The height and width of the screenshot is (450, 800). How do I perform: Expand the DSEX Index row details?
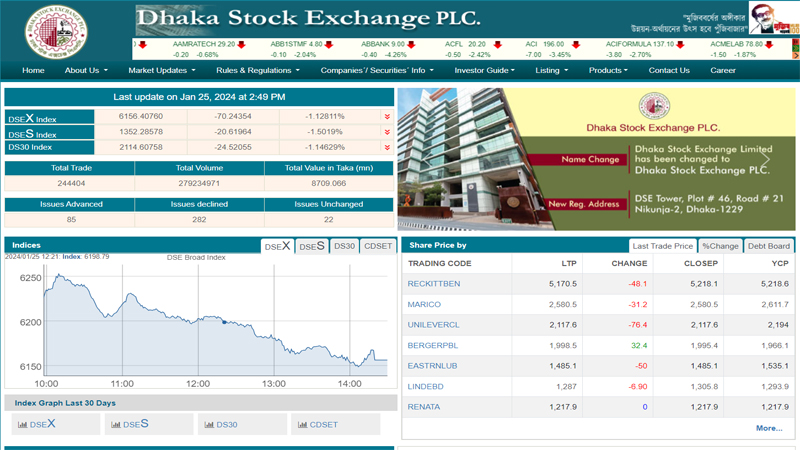point(387,117)
